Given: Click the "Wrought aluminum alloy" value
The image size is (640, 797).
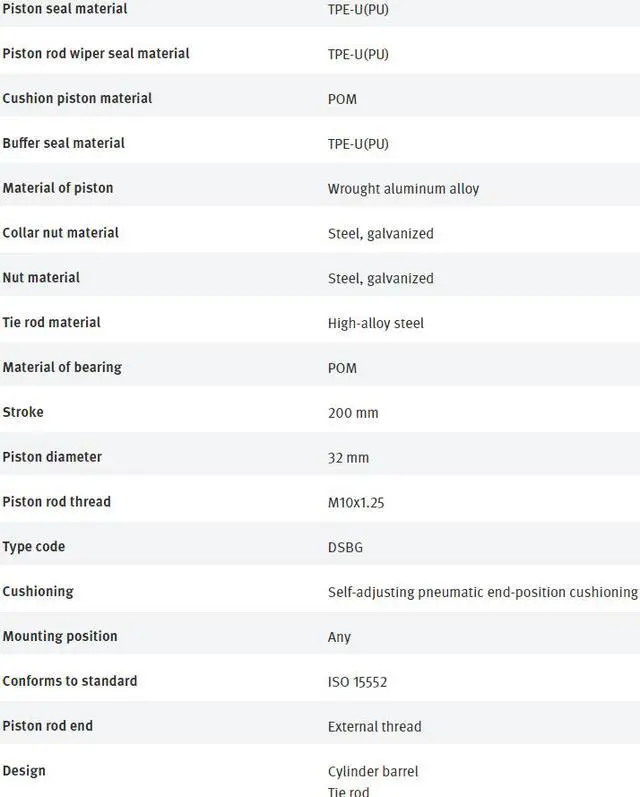Looking at the screenshot, I should 403,189.
